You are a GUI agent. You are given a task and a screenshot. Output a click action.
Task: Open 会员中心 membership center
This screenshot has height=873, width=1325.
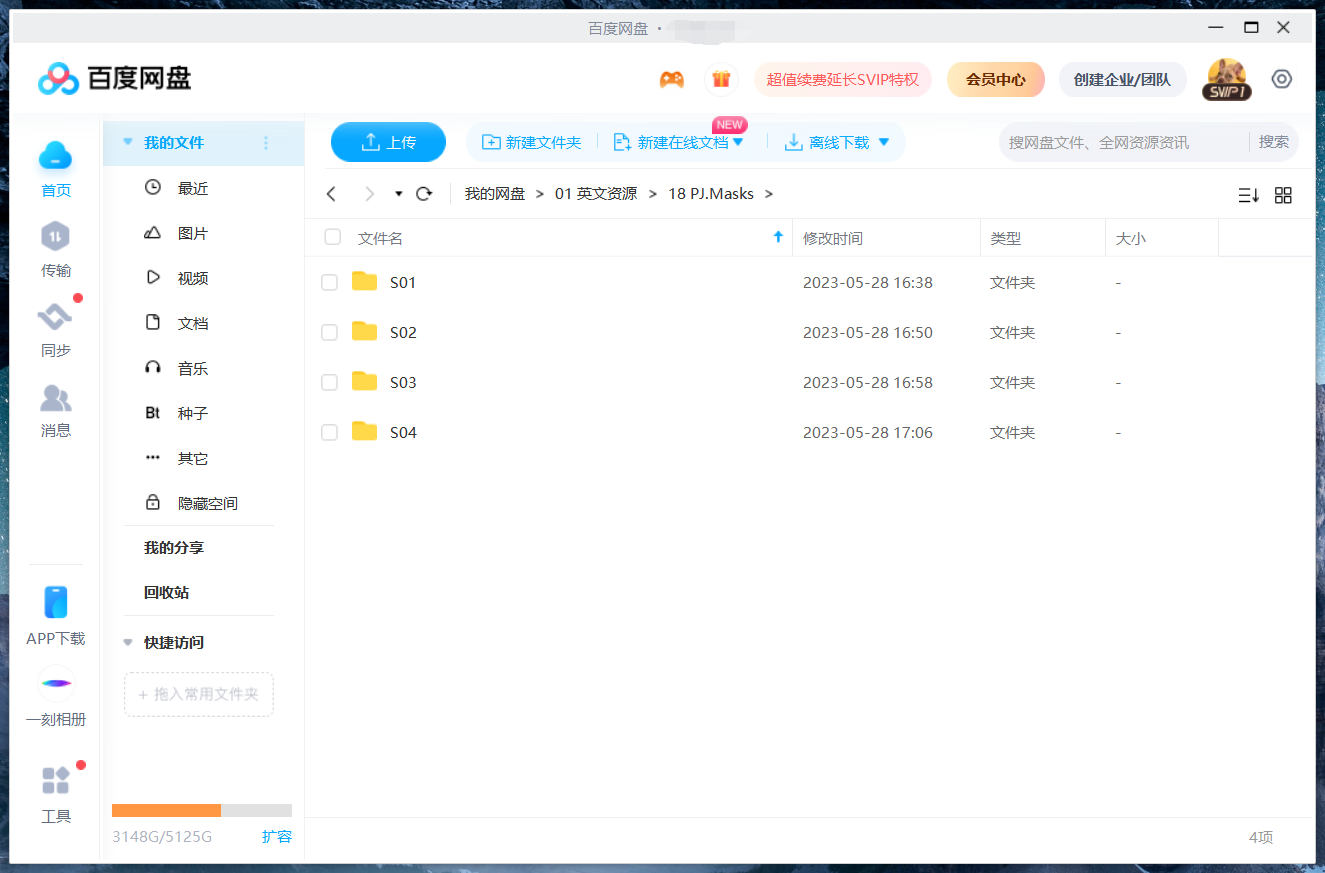point(995,78)
